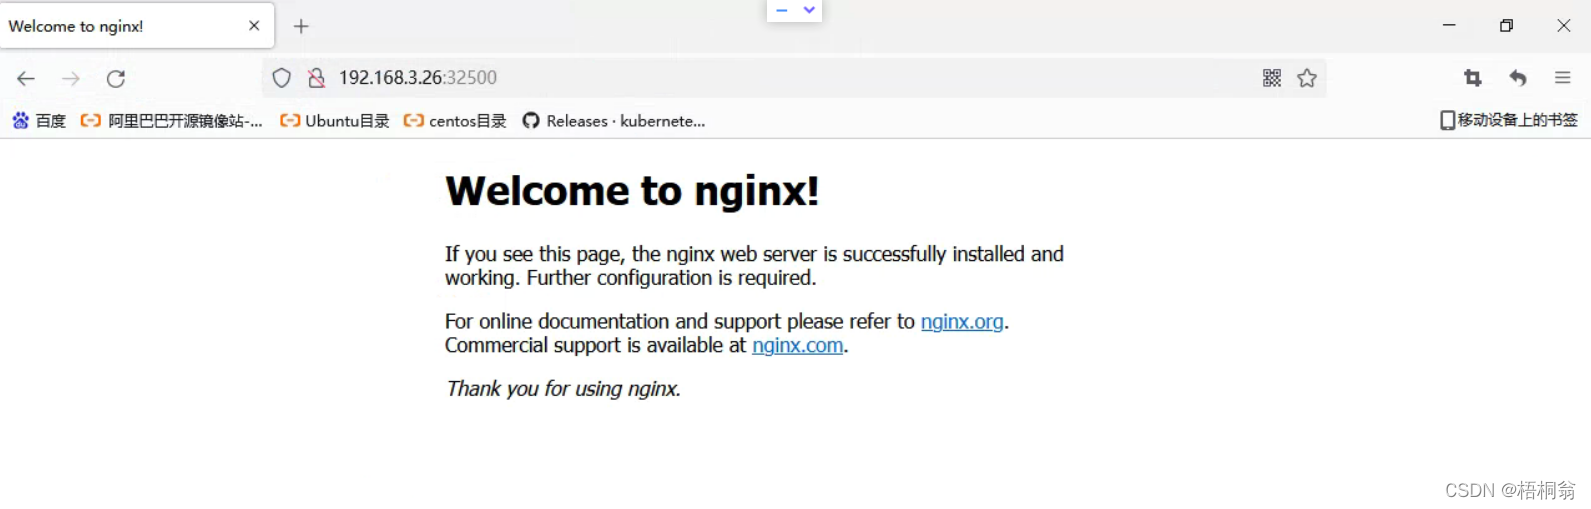
Task: Open the 阿里巴巴开源镜像站 bookmark
Action: (x=172, y=121)
